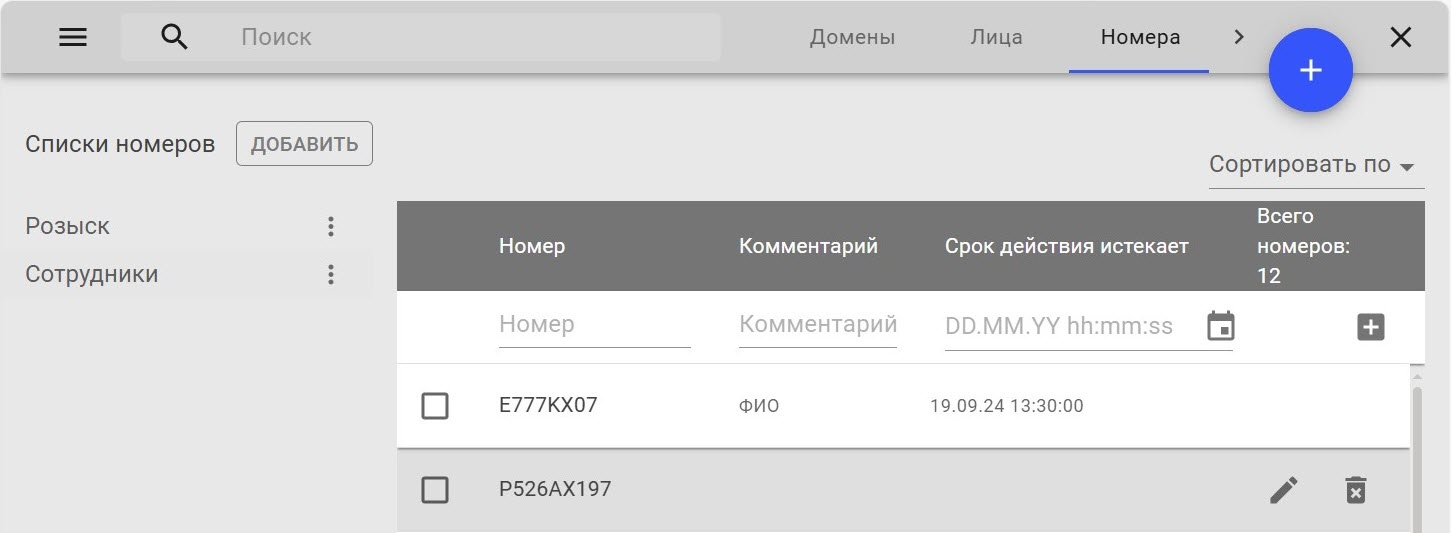Click the add-row plus square icon
The height and width of the screenshot is (533, 1451).
pos(1370,326)
